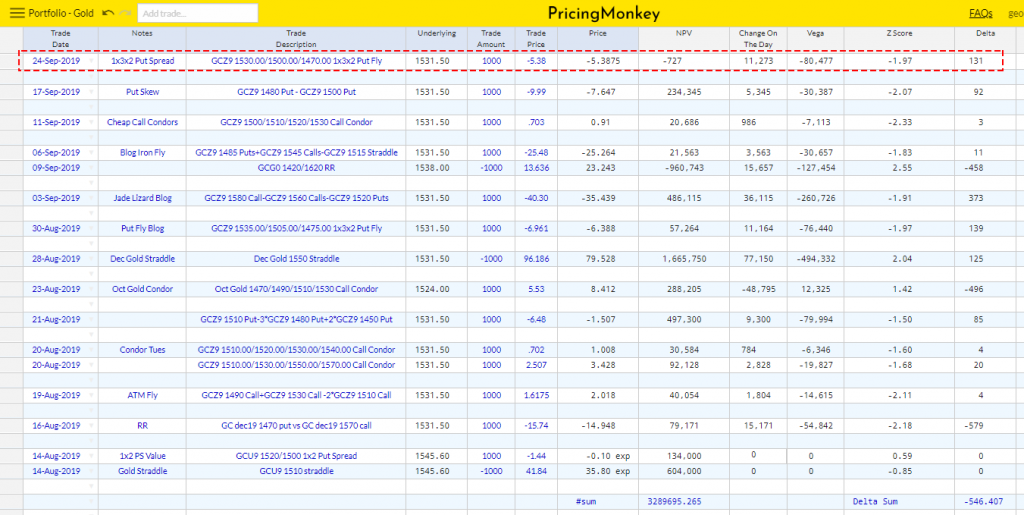Click the Put Skew note cell
This screenshot has width=1024, height=515.
point(142,92)
